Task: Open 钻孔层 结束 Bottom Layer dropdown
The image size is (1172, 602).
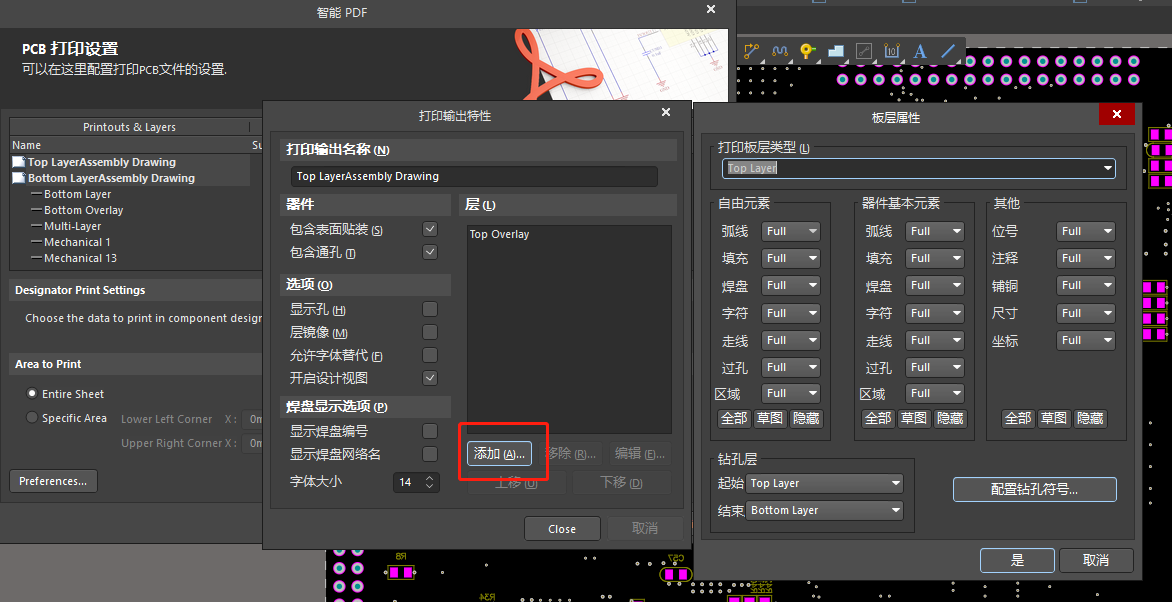Action: click(825, 510)
